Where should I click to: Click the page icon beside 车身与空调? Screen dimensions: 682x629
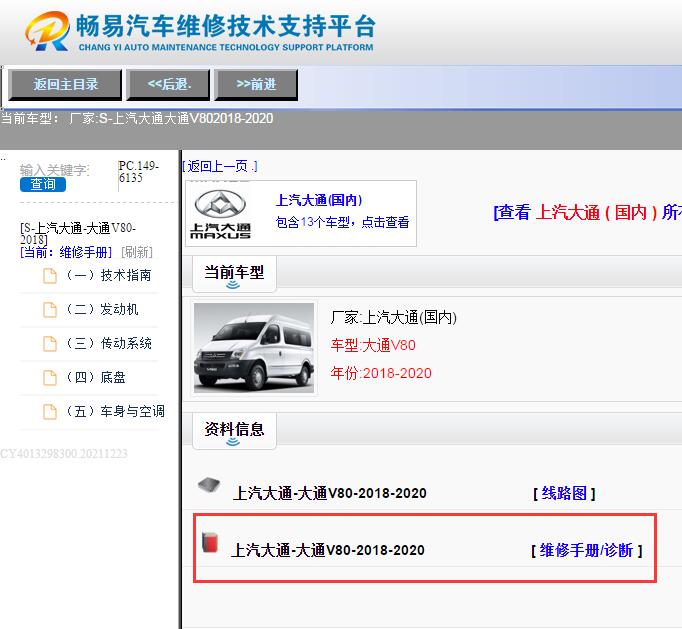50,412
